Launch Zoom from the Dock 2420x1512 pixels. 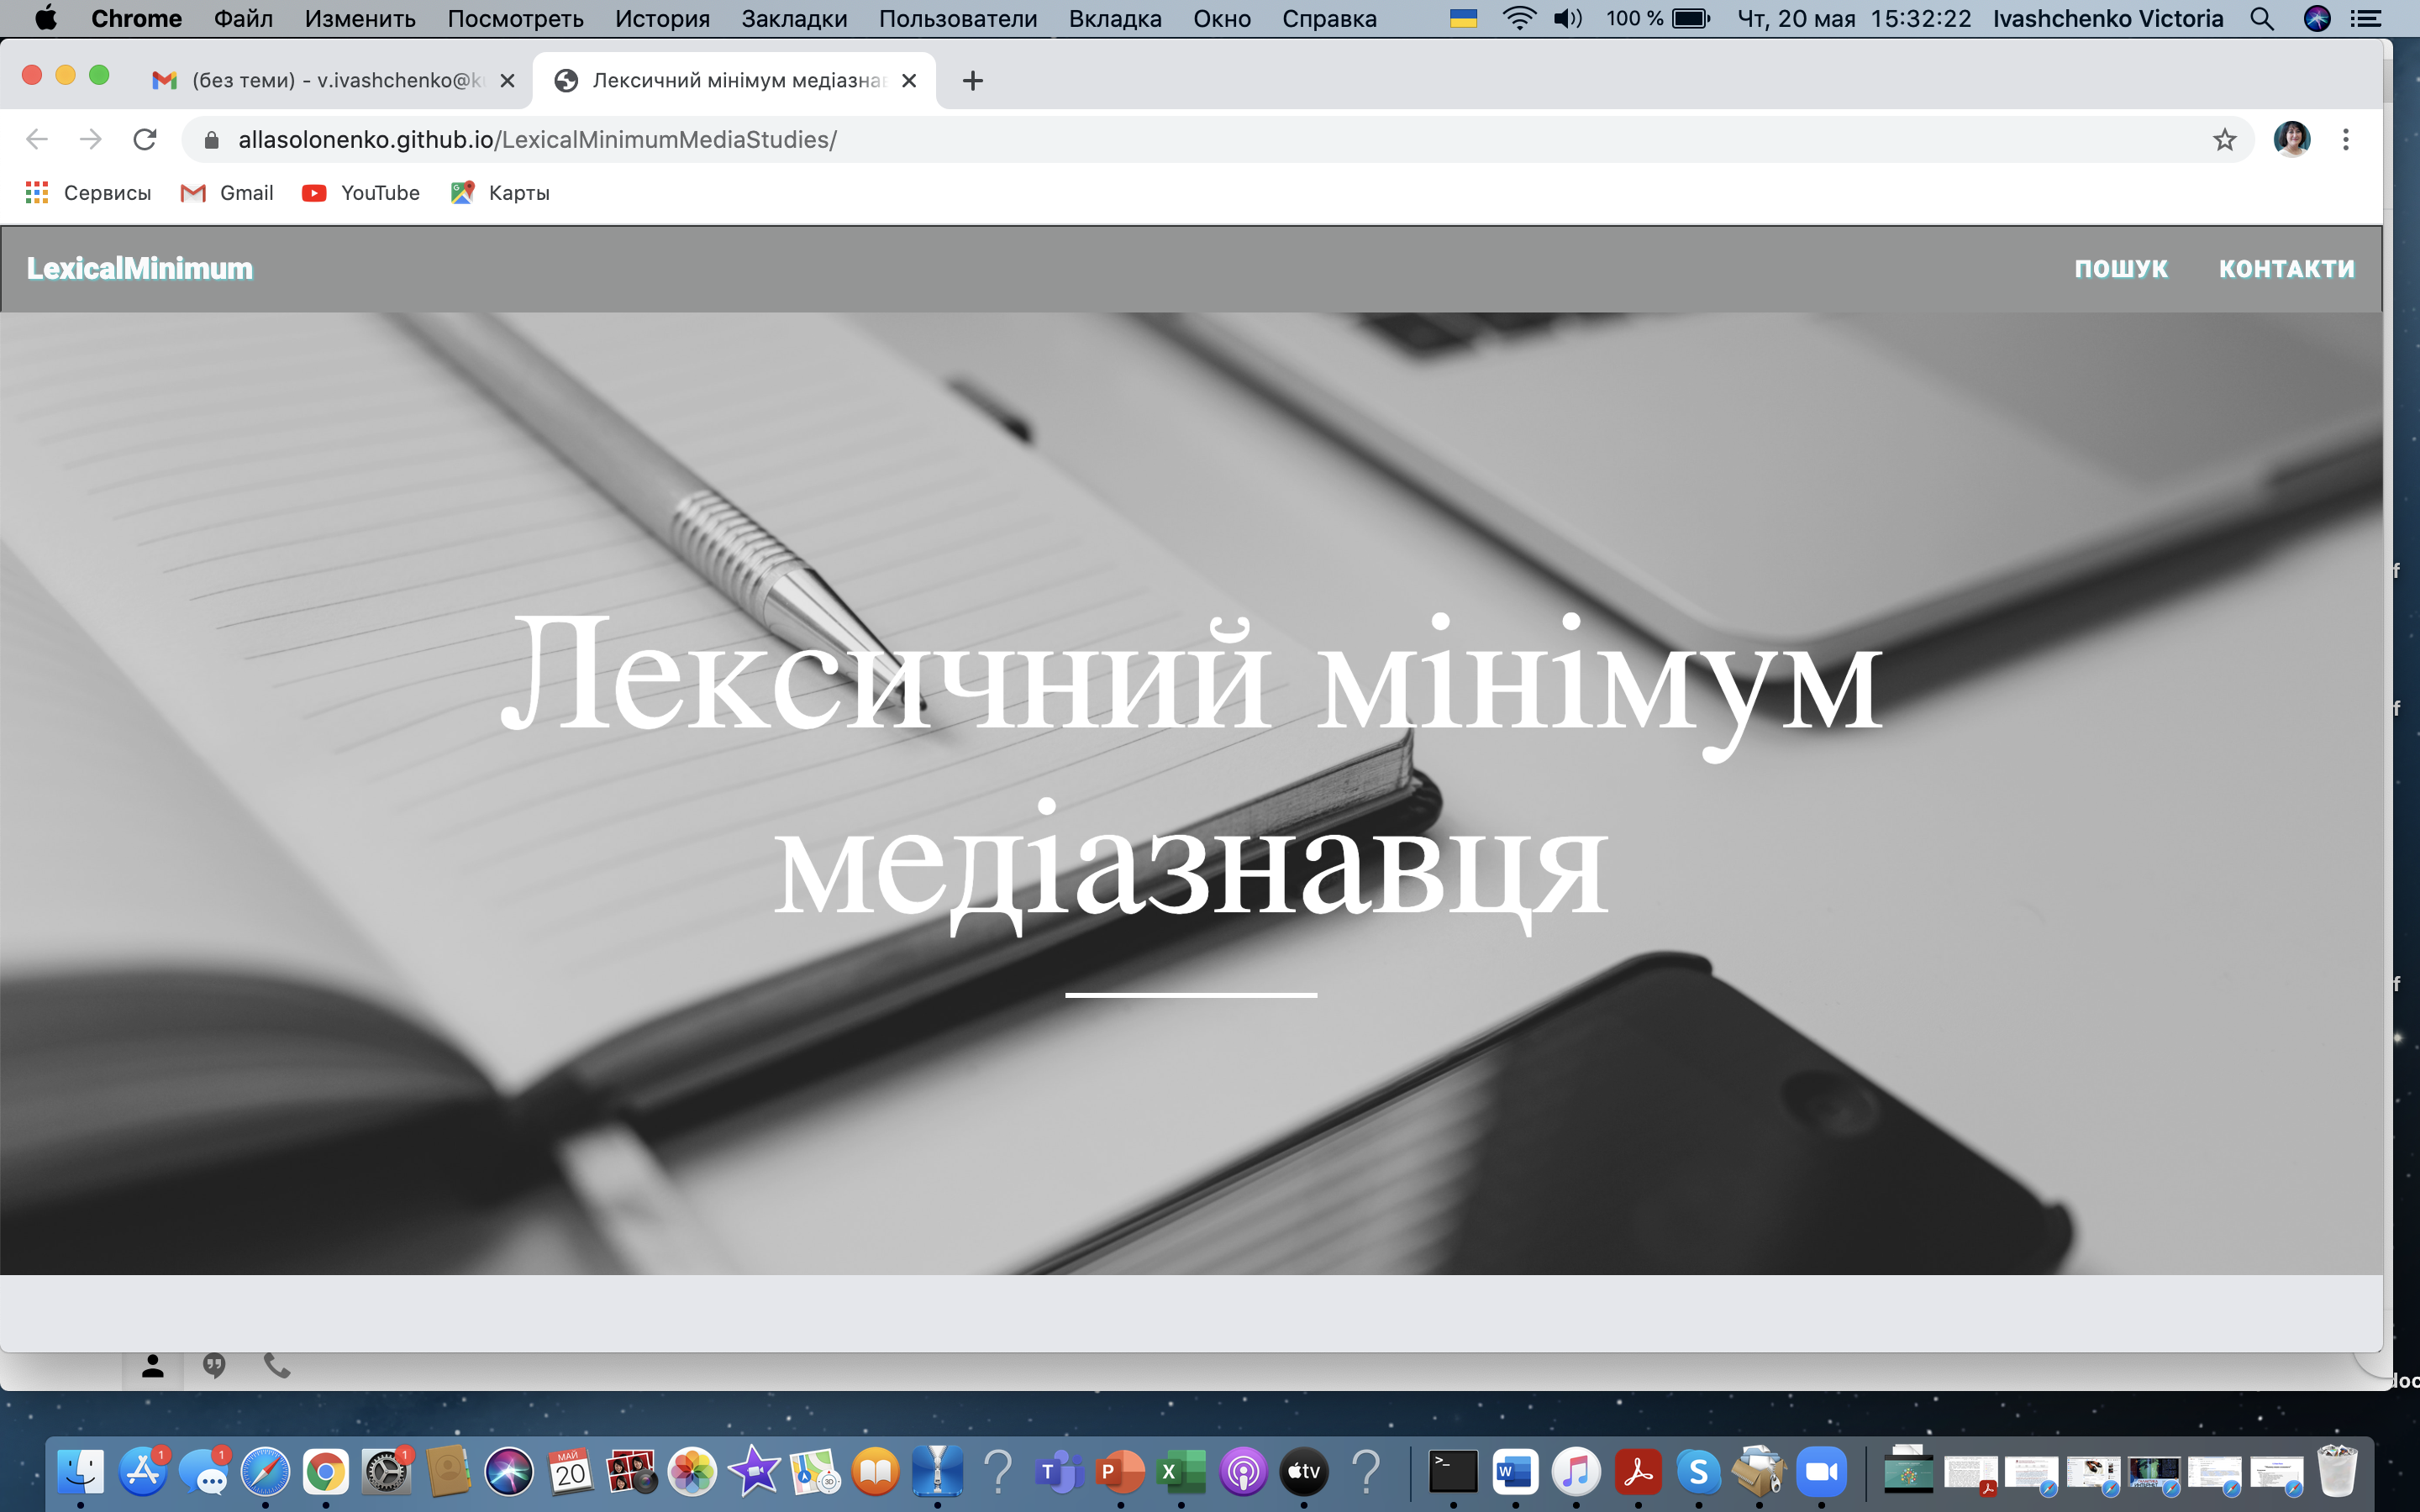(1820, 1471)
